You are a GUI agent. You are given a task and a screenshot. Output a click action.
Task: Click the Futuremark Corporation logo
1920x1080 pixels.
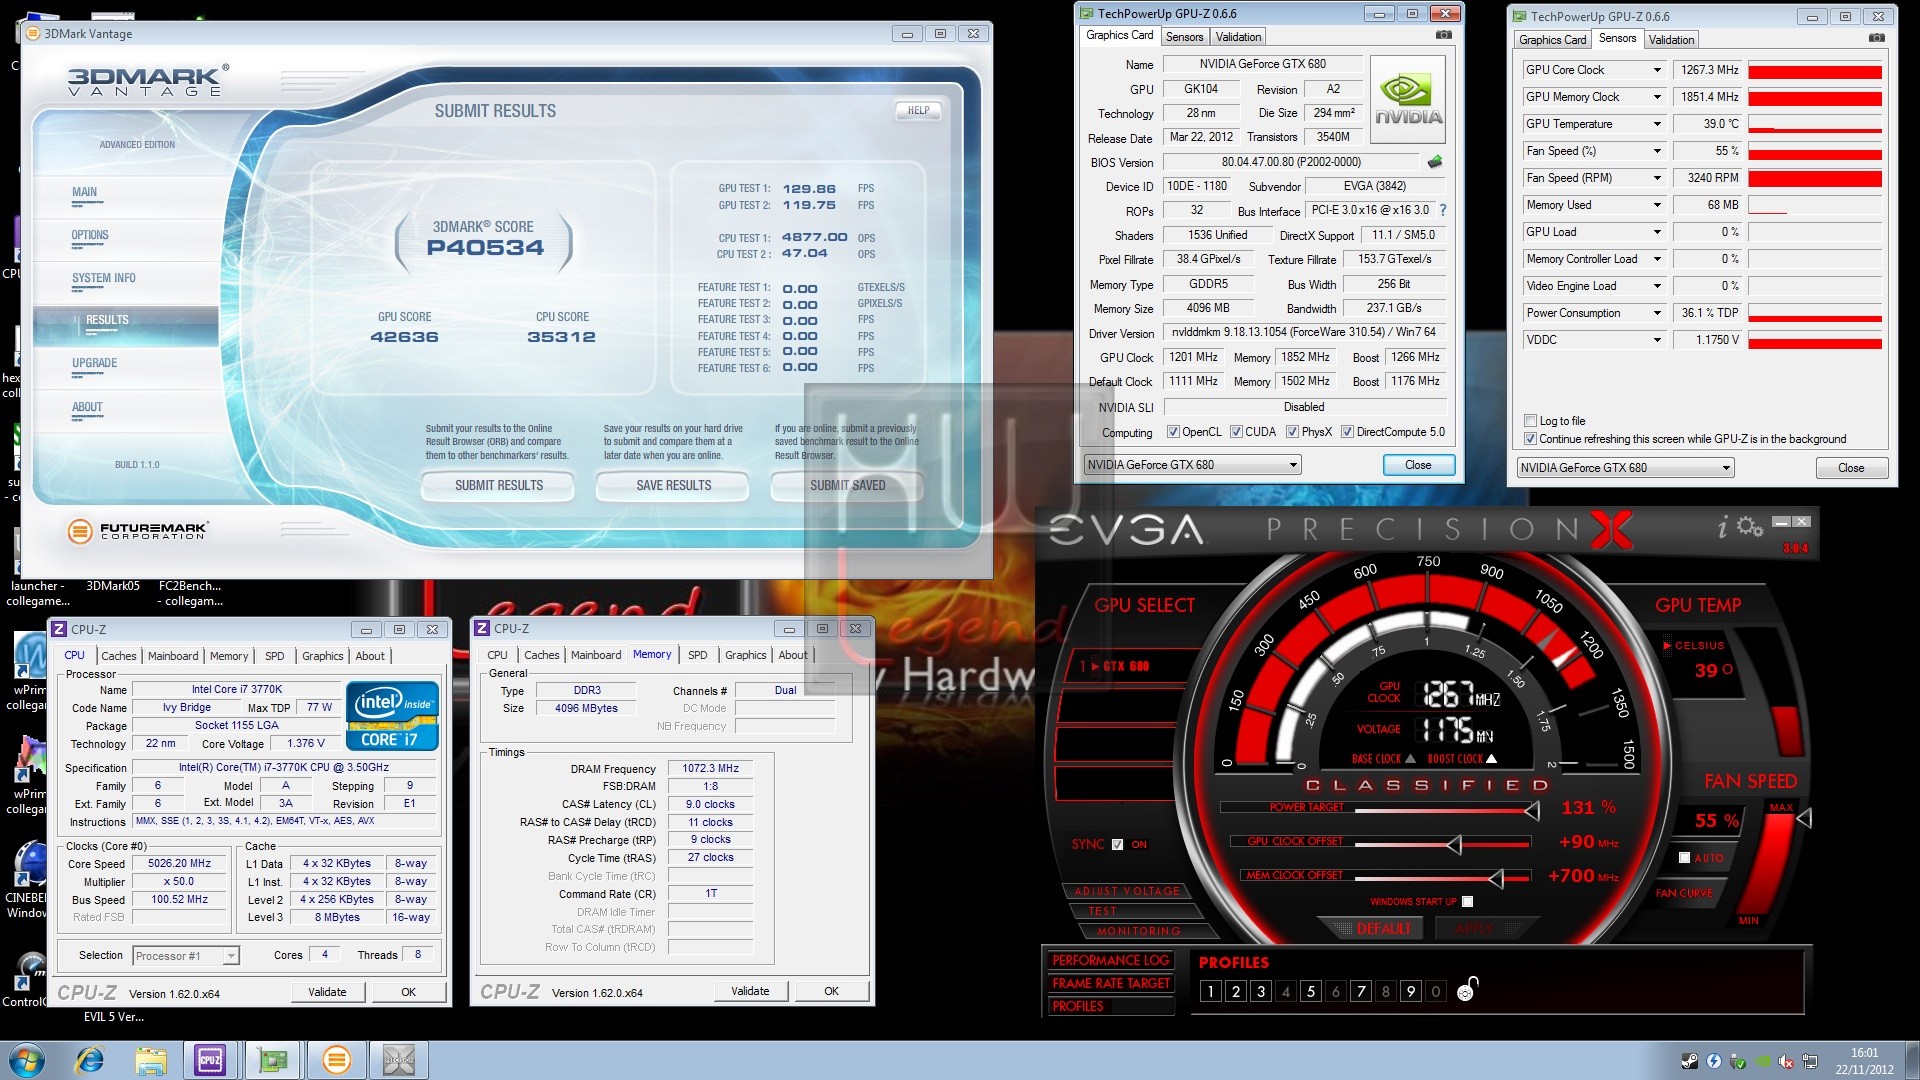coord(138,531)
